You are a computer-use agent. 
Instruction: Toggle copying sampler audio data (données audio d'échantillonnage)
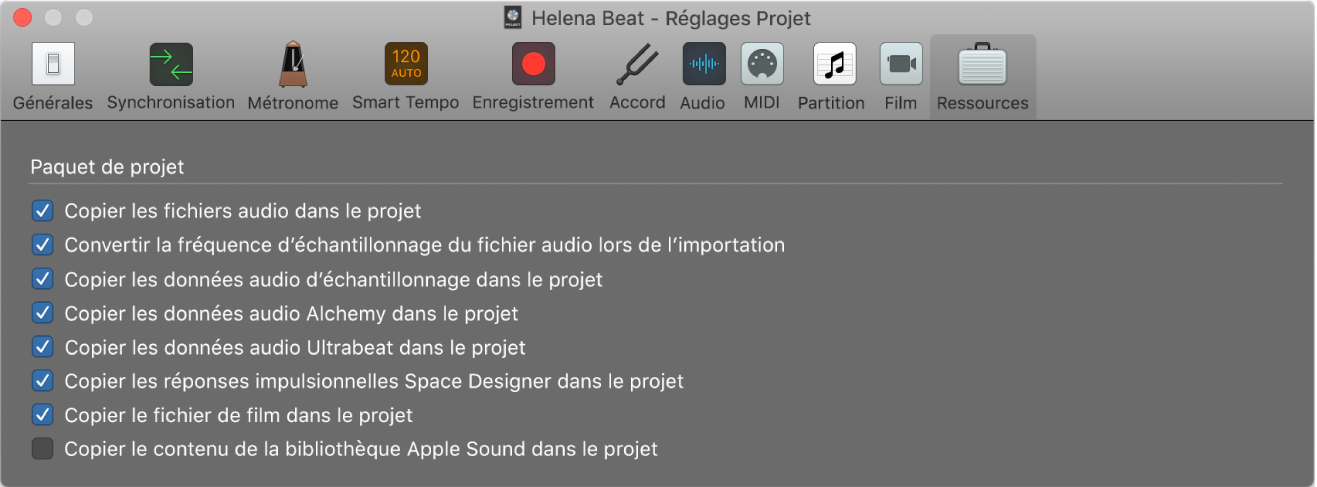click(42, 279)
